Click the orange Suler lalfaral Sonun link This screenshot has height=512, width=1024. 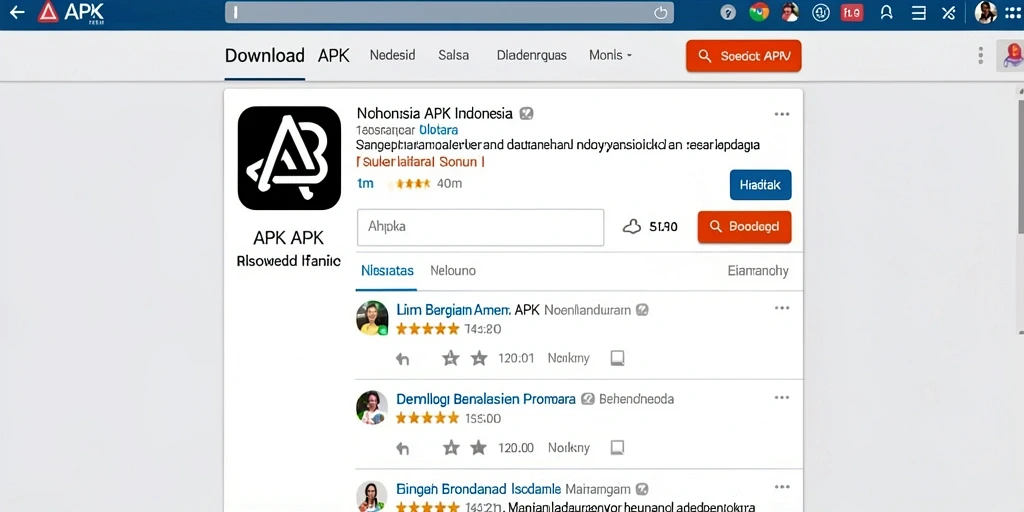[x=421, y=161]
